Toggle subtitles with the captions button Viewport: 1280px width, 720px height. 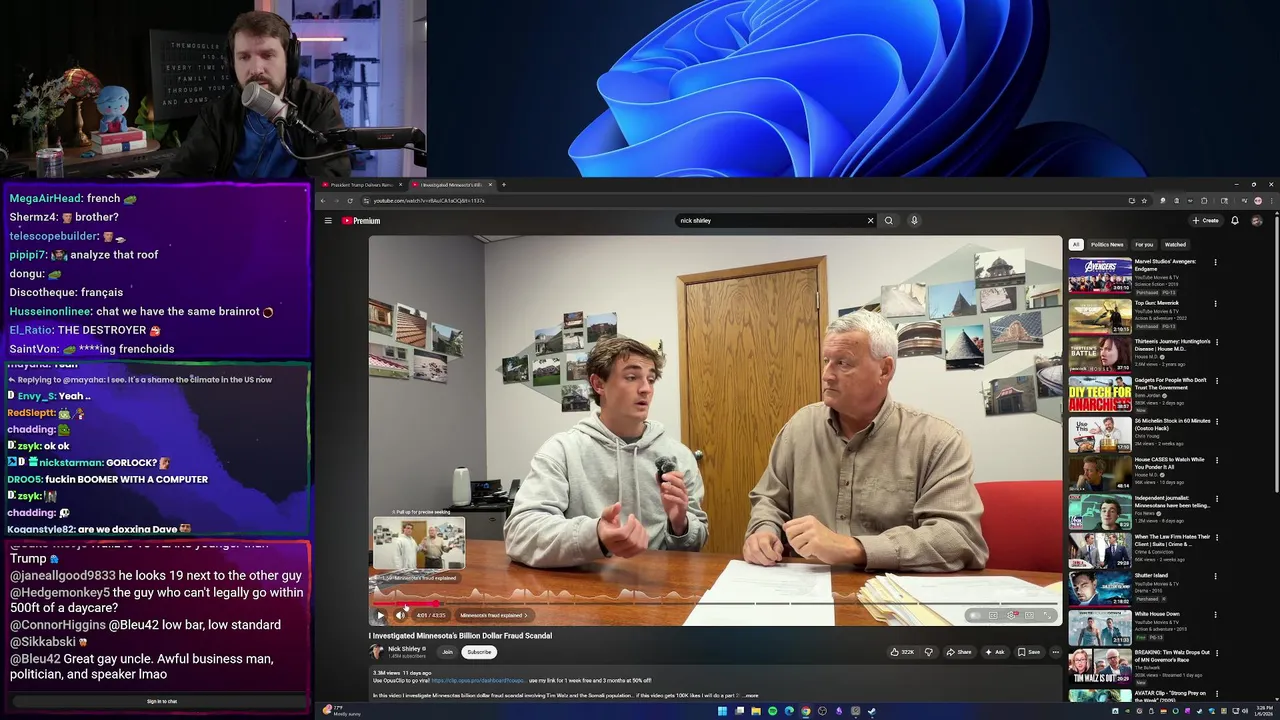click(993, 615)
